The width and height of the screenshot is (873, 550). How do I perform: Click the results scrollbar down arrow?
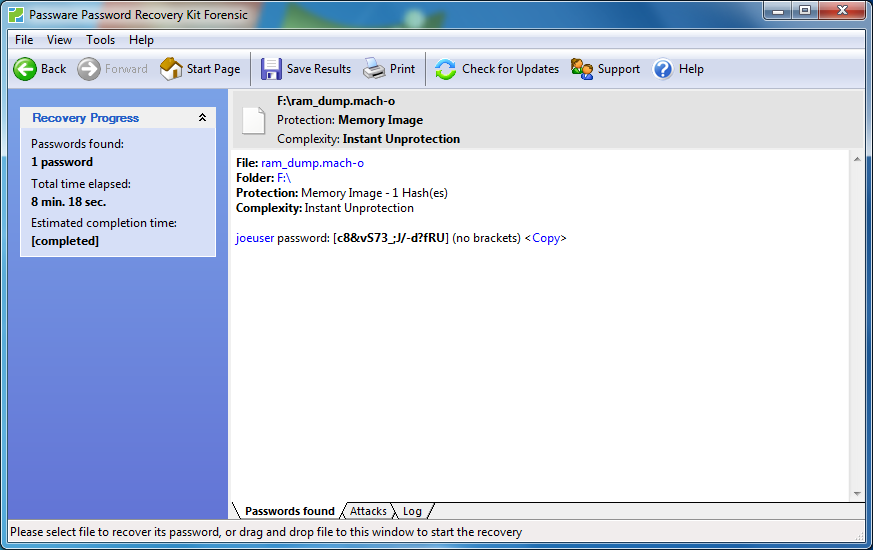pyautogui.click(x=856, y=494)
